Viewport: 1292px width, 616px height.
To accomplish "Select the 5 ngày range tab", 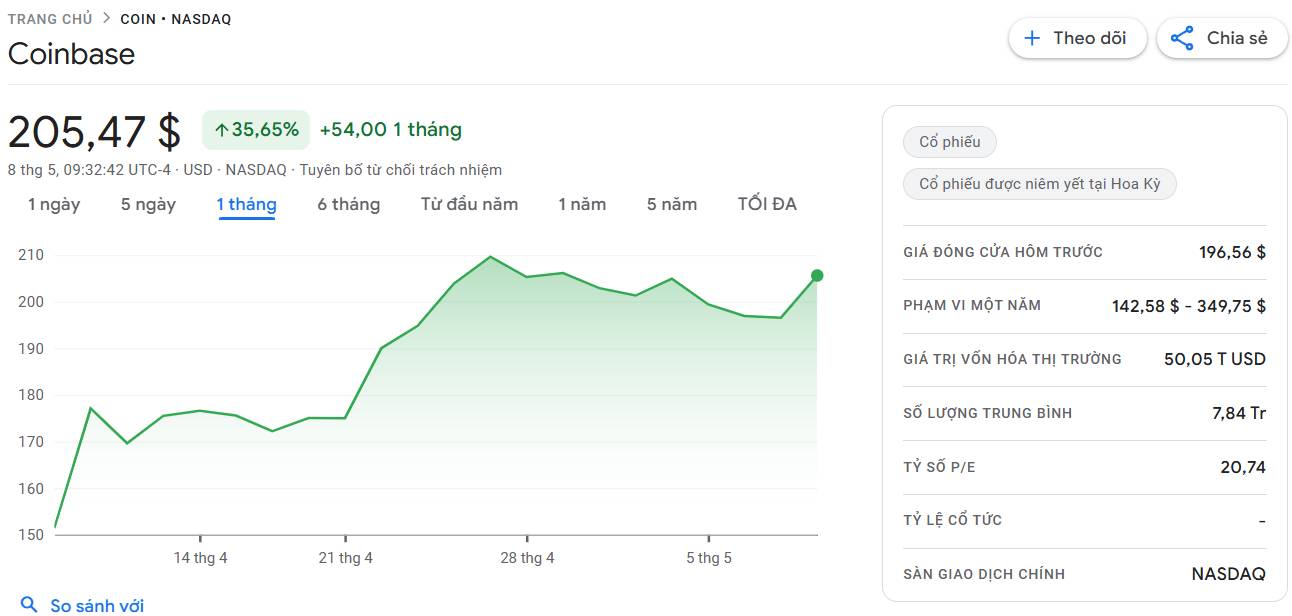I will coord(148,204).
